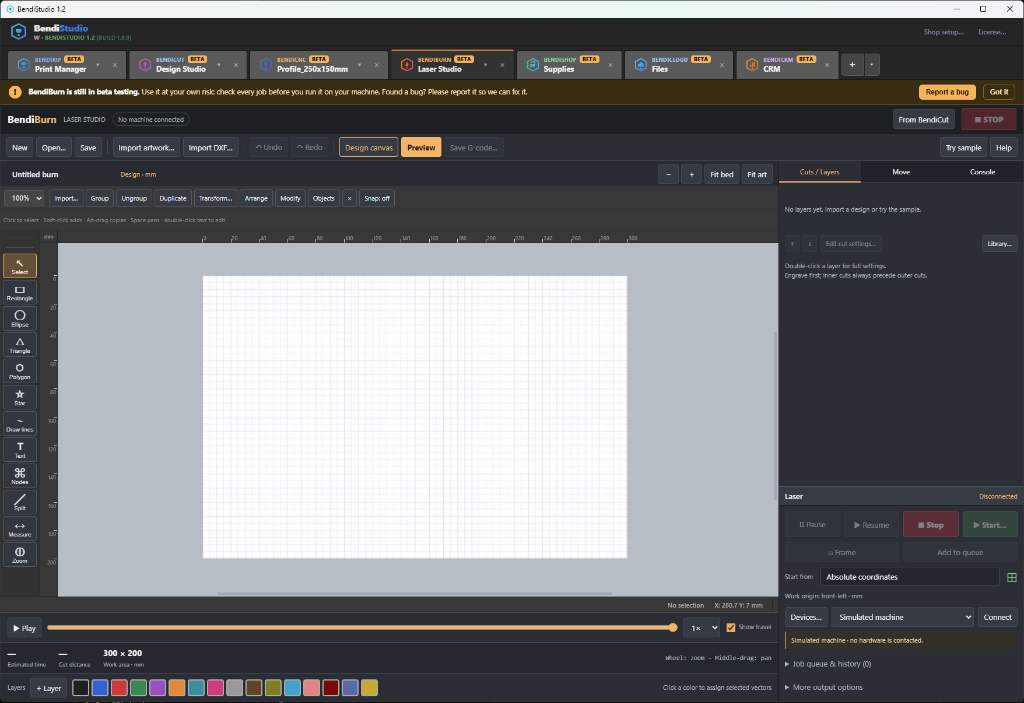The image size is (1024, 703).
Task: Switch to Preview mode
Action: point(421,148)
